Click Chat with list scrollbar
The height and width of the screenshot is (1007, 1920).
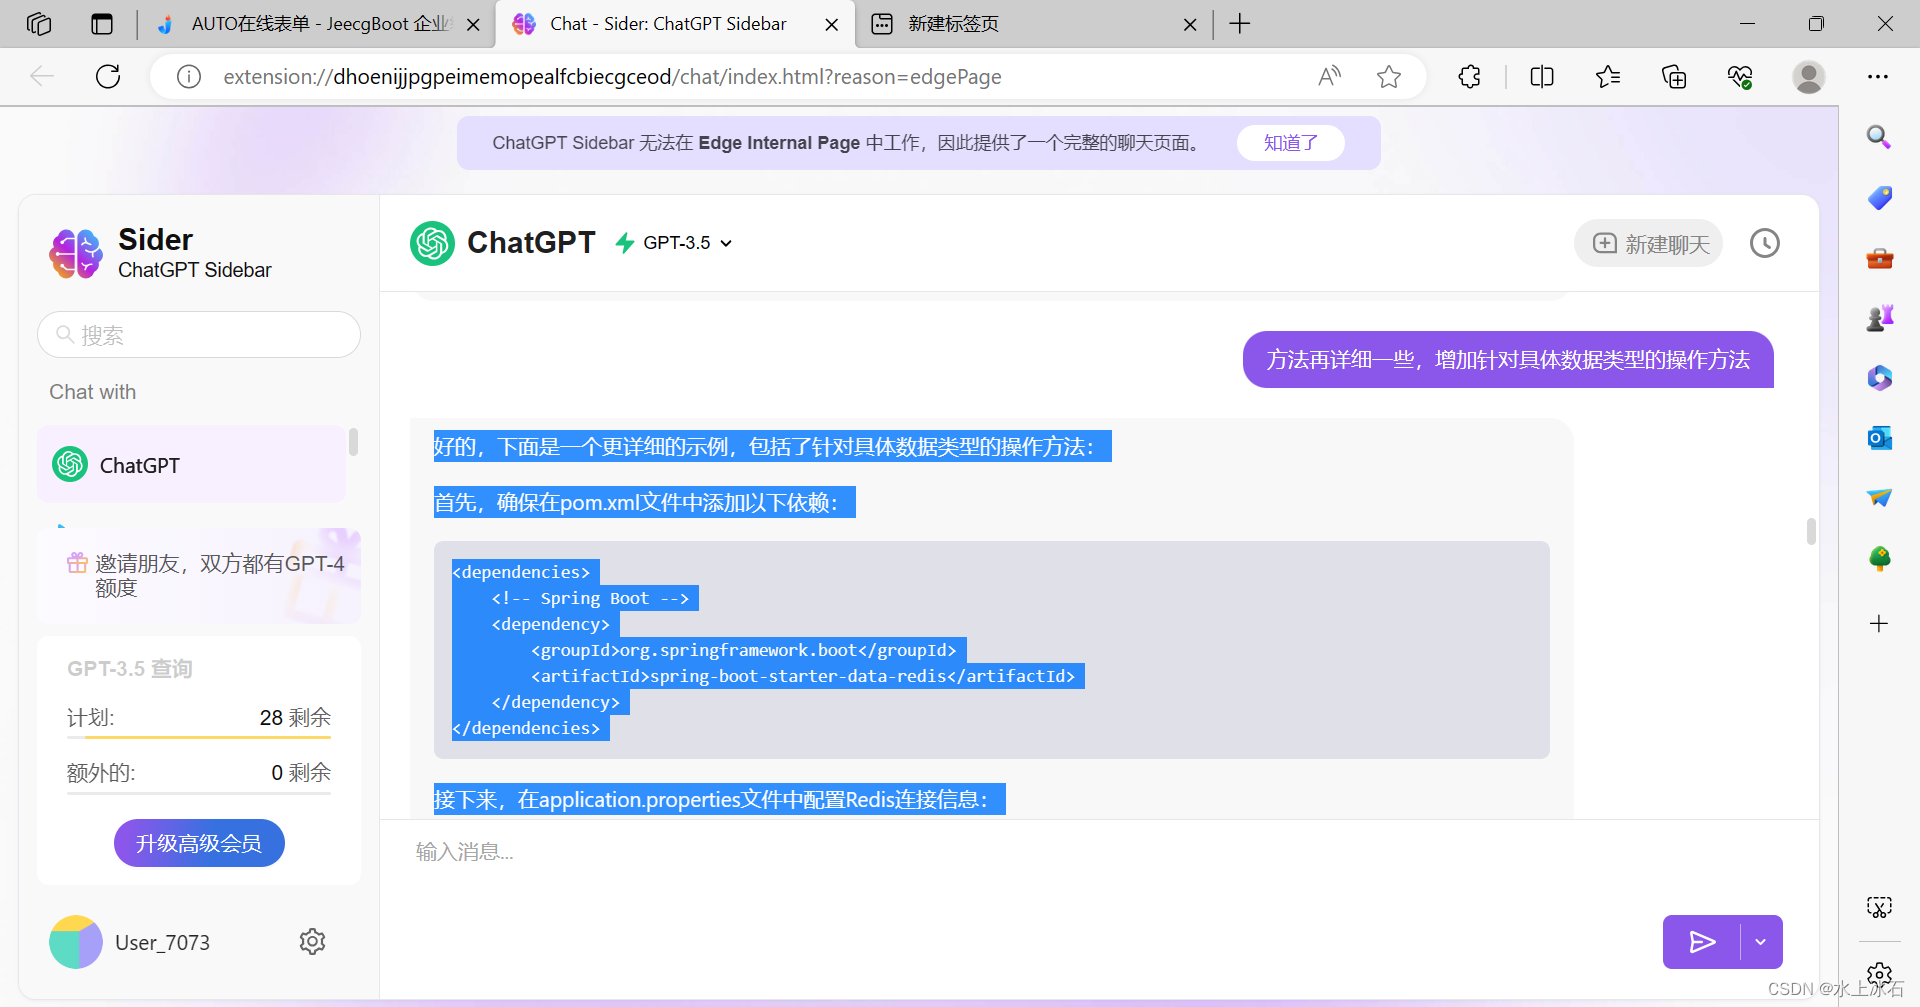(353, 442)
